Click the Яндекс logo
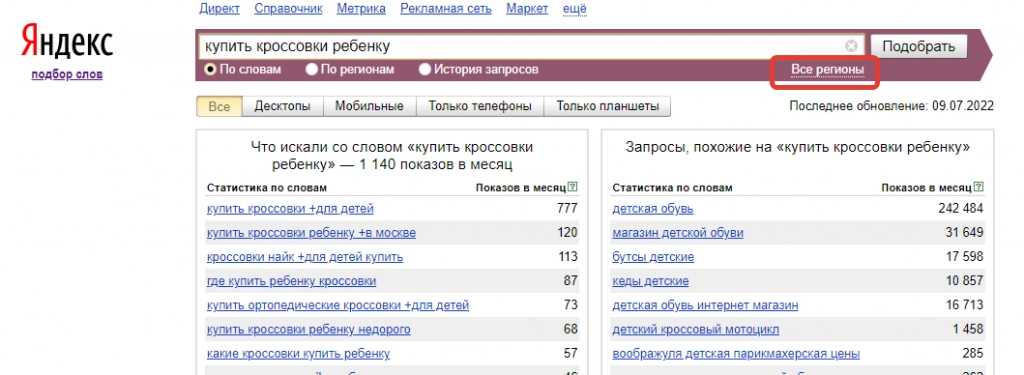The height and width of the screenshot is (375, 1024). click(x=67, y=42)
